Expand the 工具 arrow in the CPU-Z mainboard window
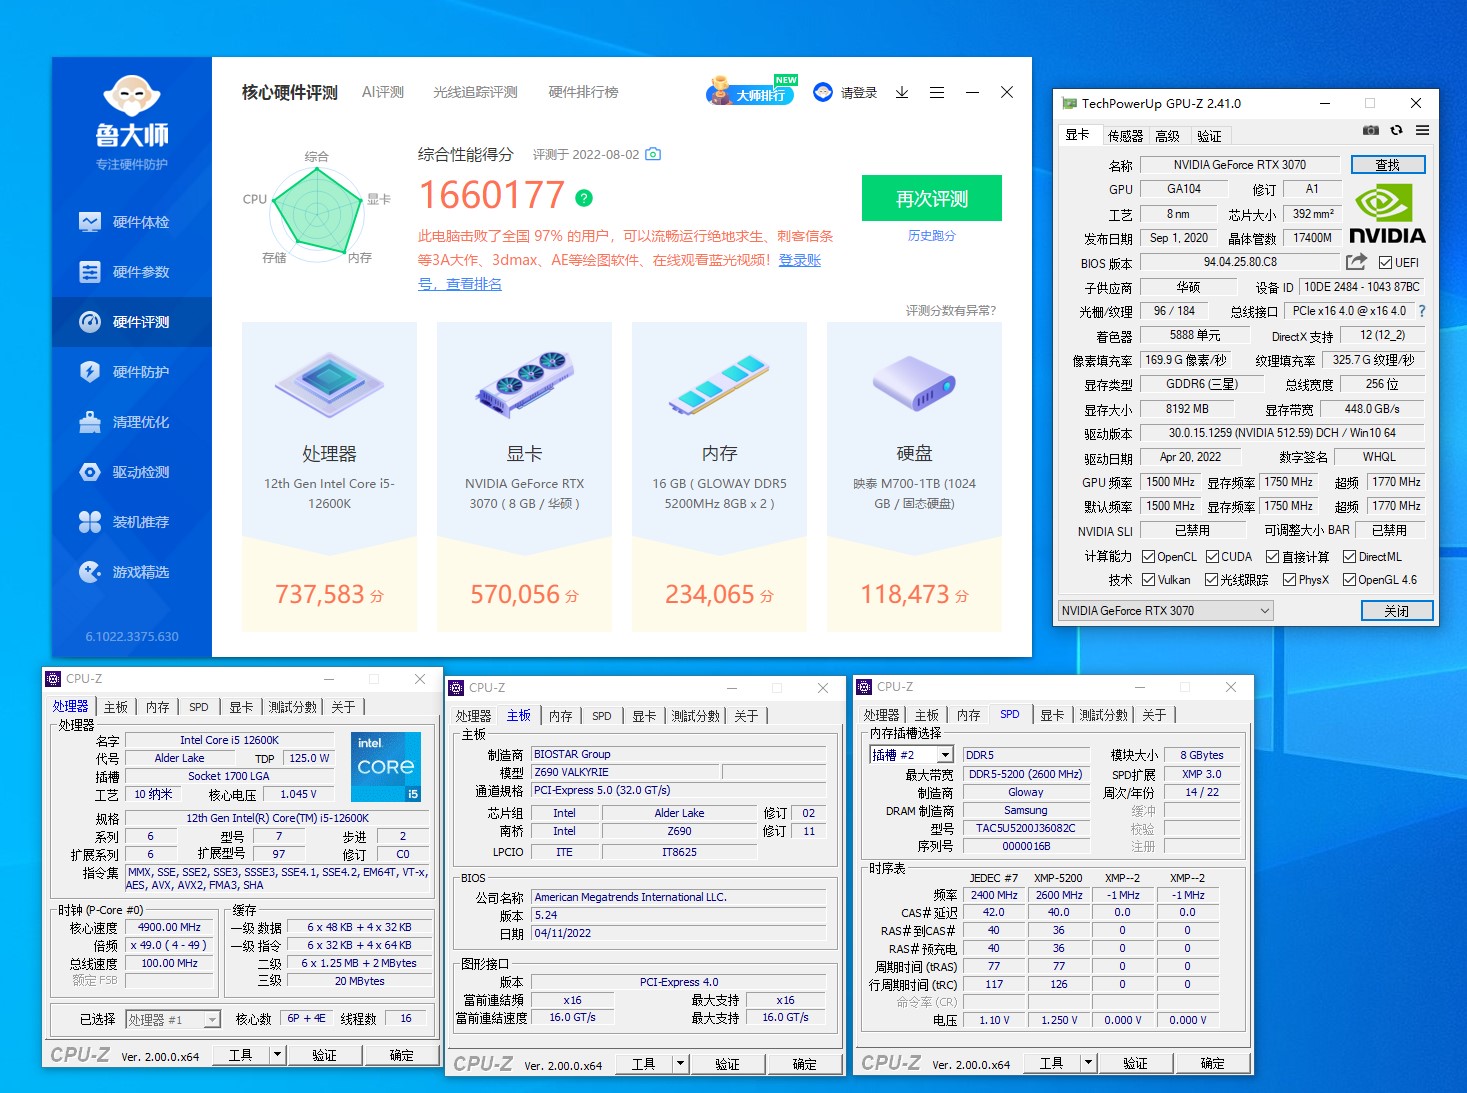Image resolution: width=1467 pixels, height=1093 pixels. point(681,1064)
